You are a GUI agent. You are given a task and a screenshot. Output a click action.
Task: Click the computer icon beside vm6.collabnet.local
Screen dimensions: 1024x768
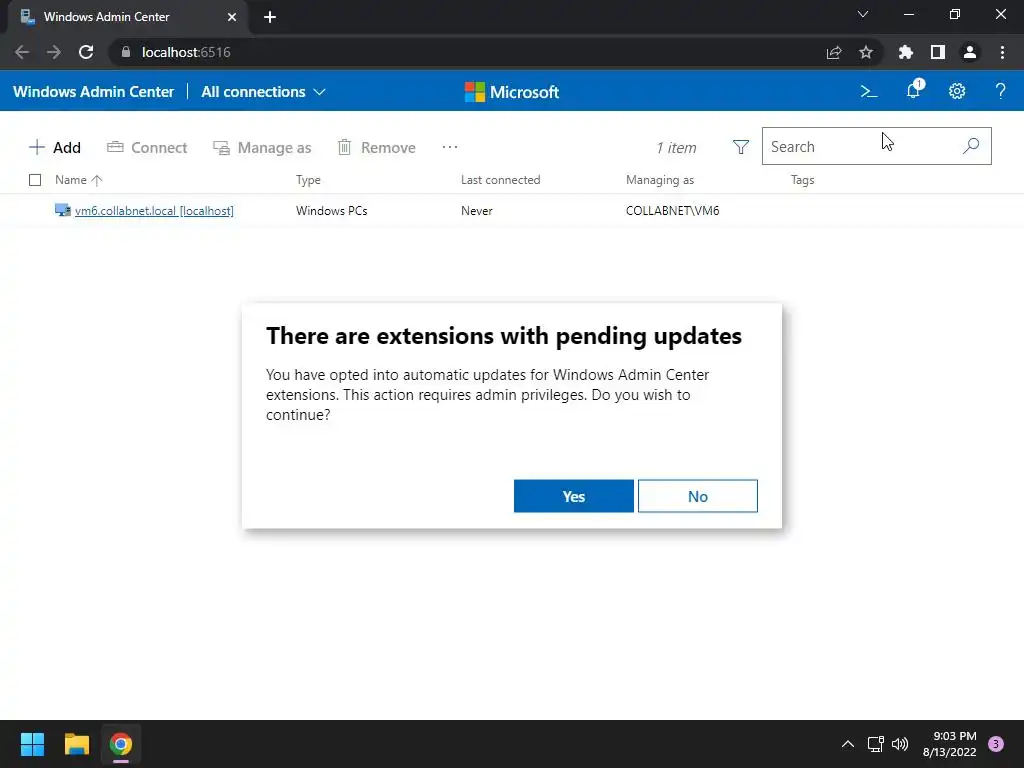coord(63,210)
